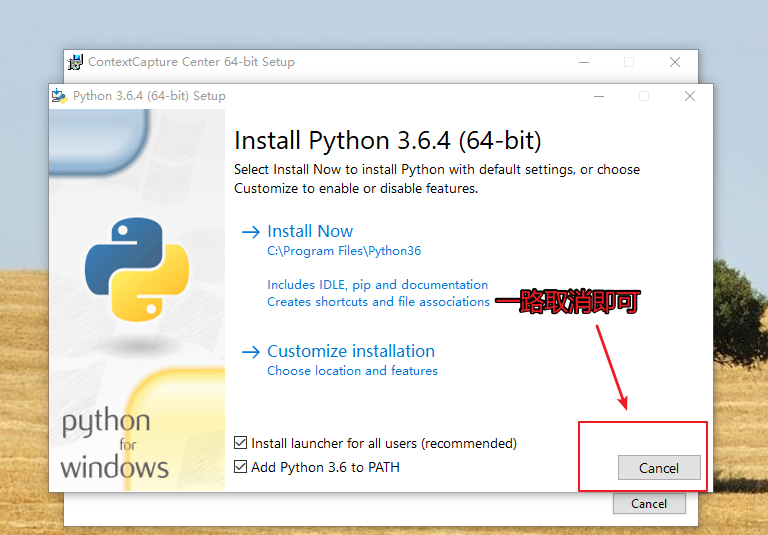Click the arrow icon beside Customize installation
The width and height of the screenshot is (768, 535).
pos(251,352)
